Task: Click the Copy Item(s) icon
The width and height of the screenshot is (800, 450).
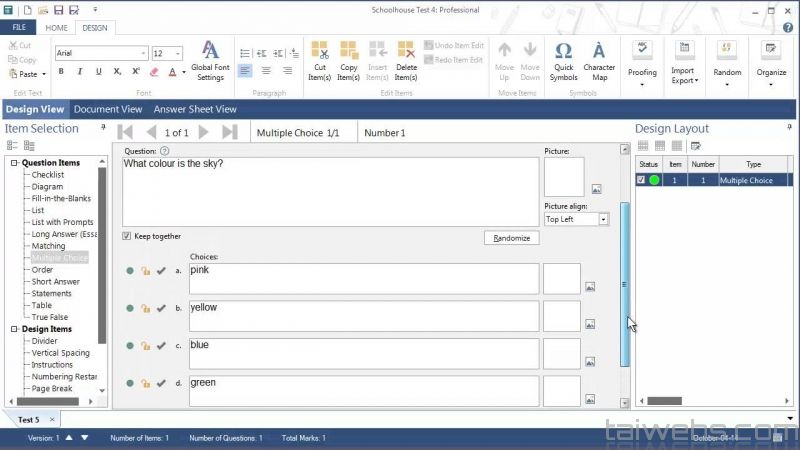Action: pyautogui.click(x=348, y=61)
